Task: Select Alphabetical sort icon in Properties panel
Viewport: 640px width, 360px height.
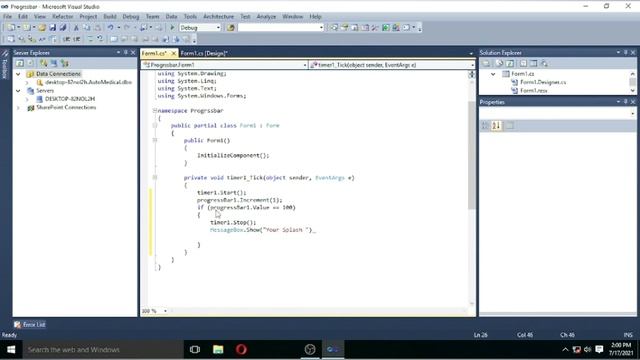Action: pos(496,126)
